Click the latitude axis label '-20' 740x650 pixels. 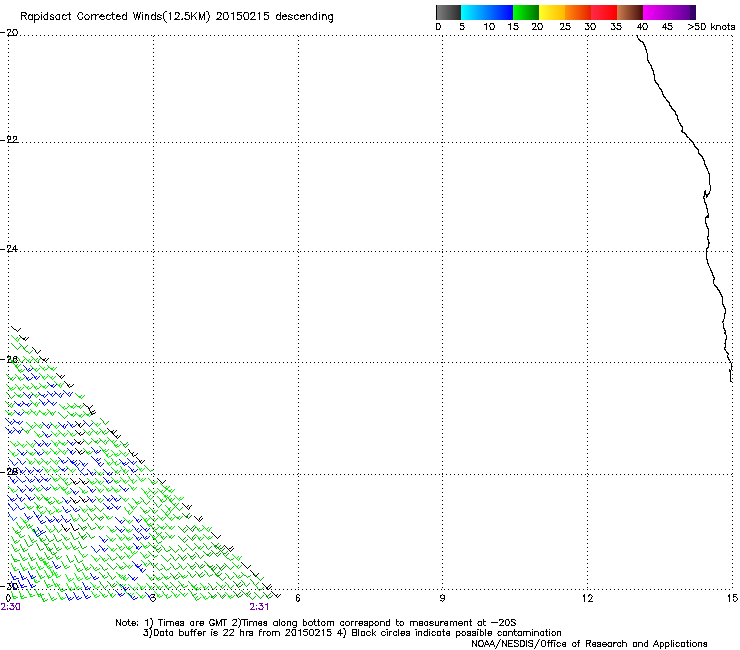point(10,33)
